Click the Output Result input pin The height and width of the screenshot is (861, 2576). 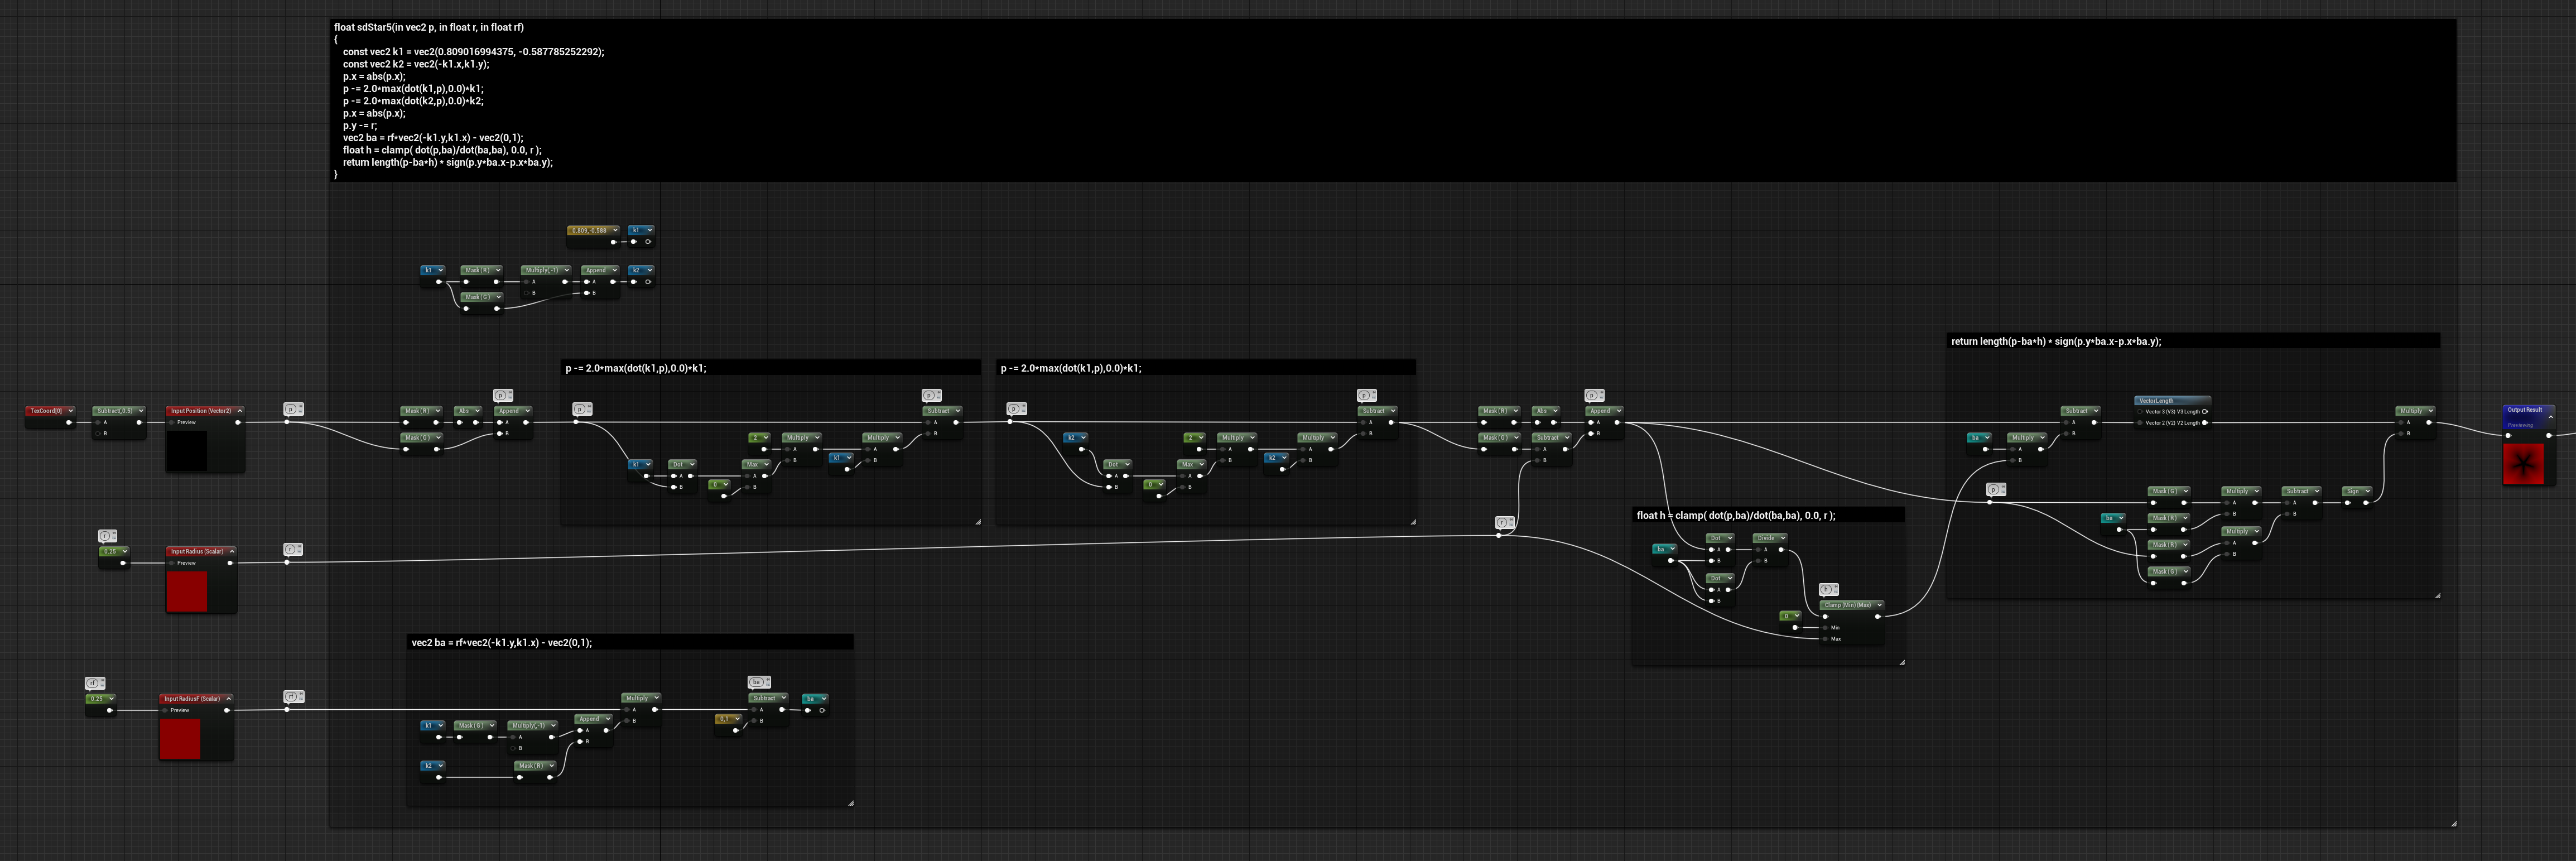click(2508, 435)
